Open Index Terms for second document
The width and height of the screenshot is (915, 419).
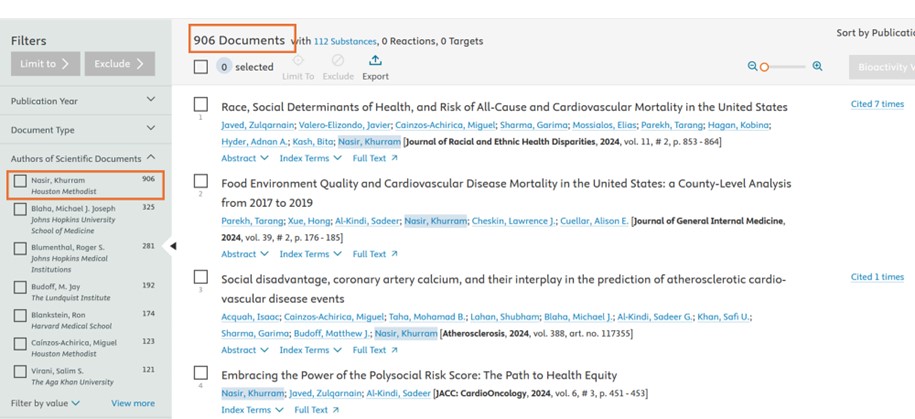tap(309, 254)
